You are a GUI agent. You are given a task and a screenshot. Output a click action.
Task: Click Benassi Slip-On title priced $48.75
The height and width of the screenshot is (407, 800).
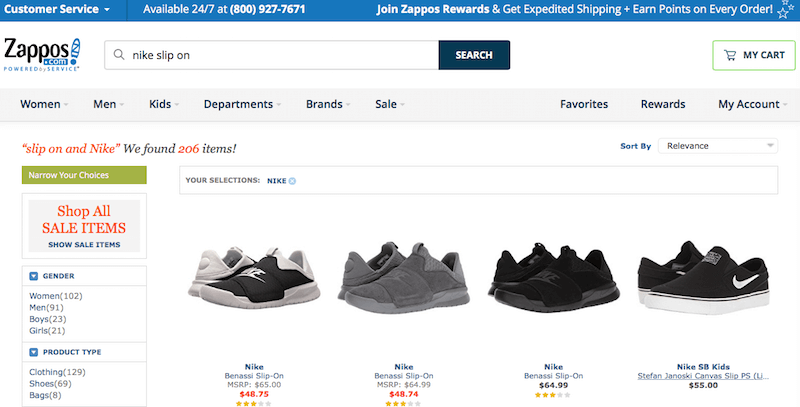pyautogui.click(x=254, y=376)
